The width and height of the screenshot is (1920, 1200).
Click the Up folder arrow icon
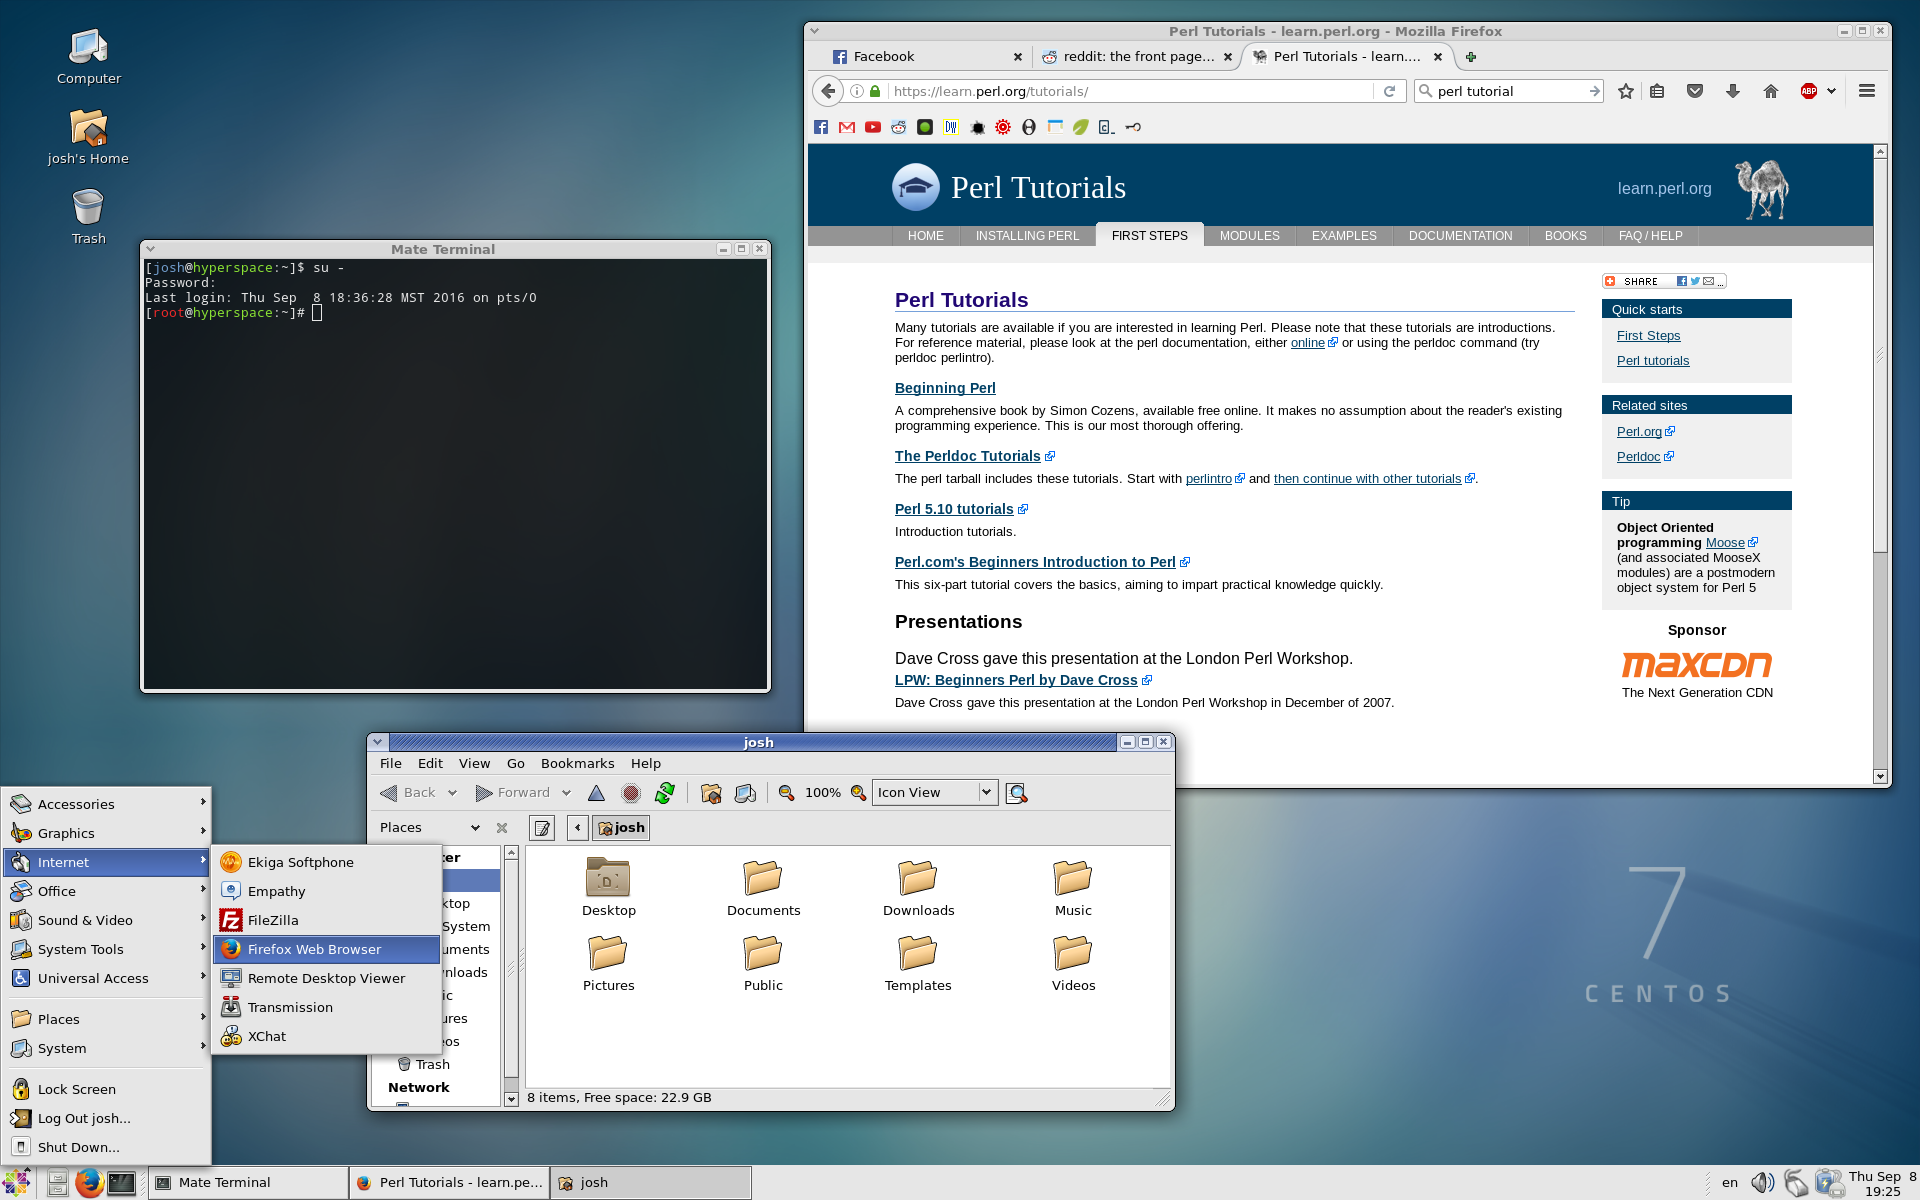point(596,793)
